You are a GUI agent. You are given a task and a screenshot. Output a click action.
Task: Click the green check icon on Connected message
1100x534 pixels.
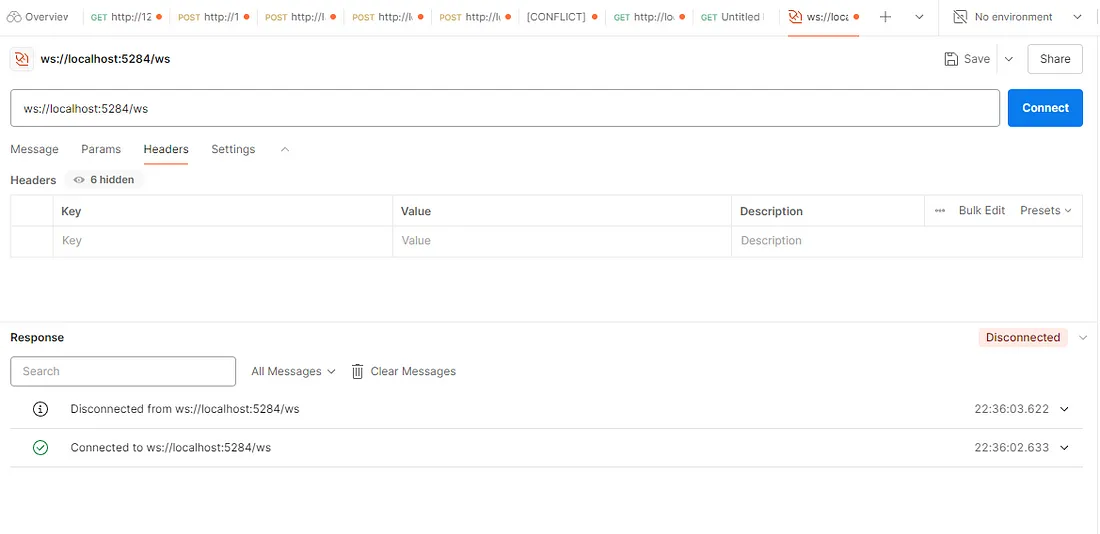click(x=40, y=447)
